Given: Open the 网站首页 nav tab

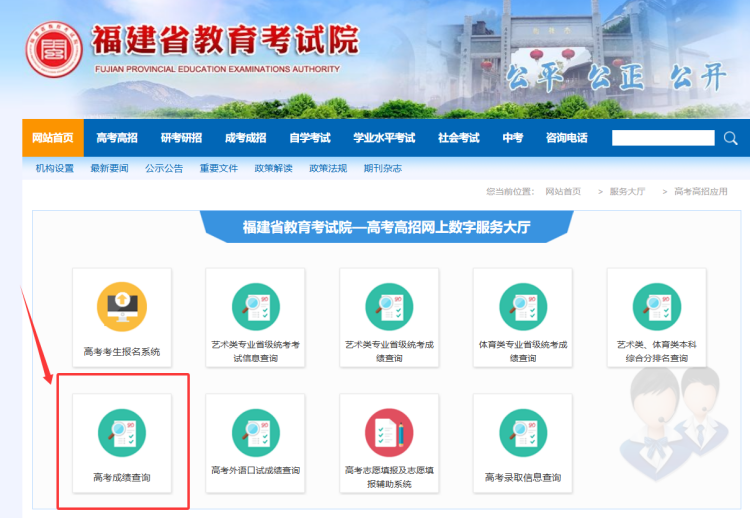Looking at the screenshot, I should (53, 138).
